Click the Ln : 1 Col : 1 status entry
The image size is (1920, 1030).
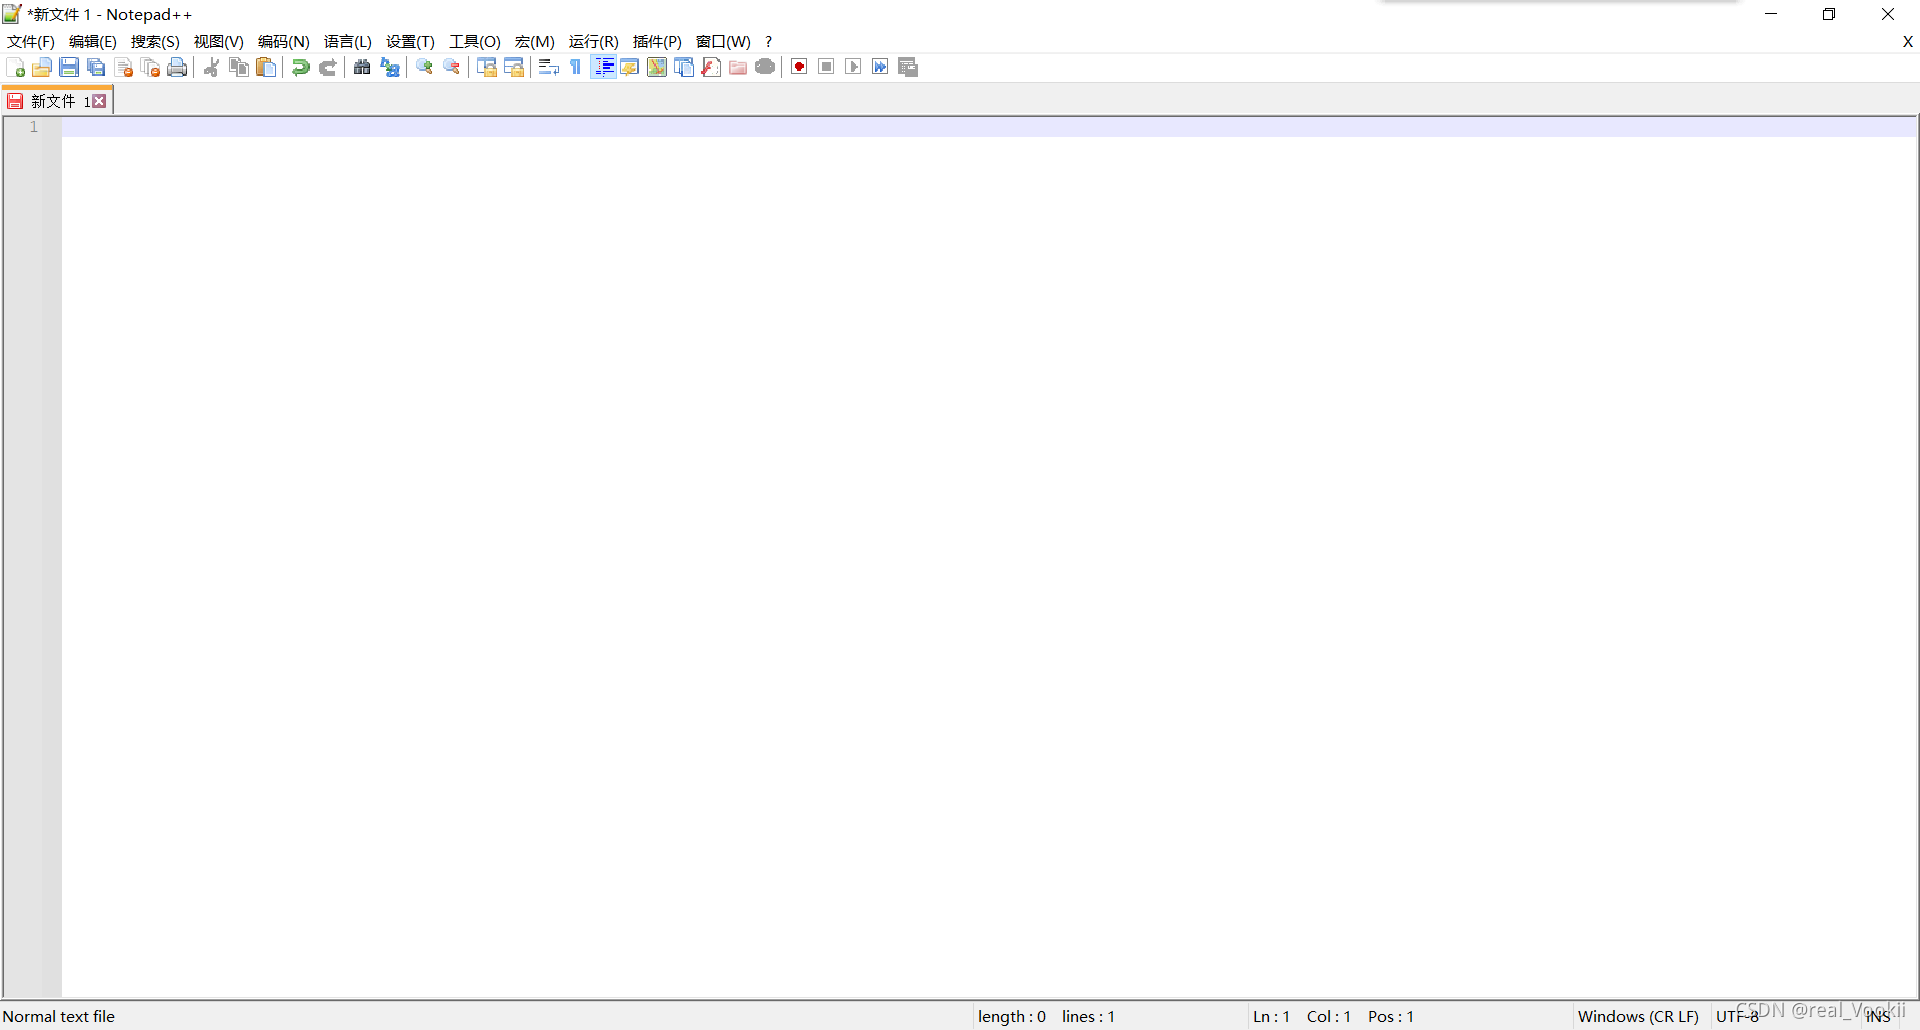click(x=1302, y=1016)
